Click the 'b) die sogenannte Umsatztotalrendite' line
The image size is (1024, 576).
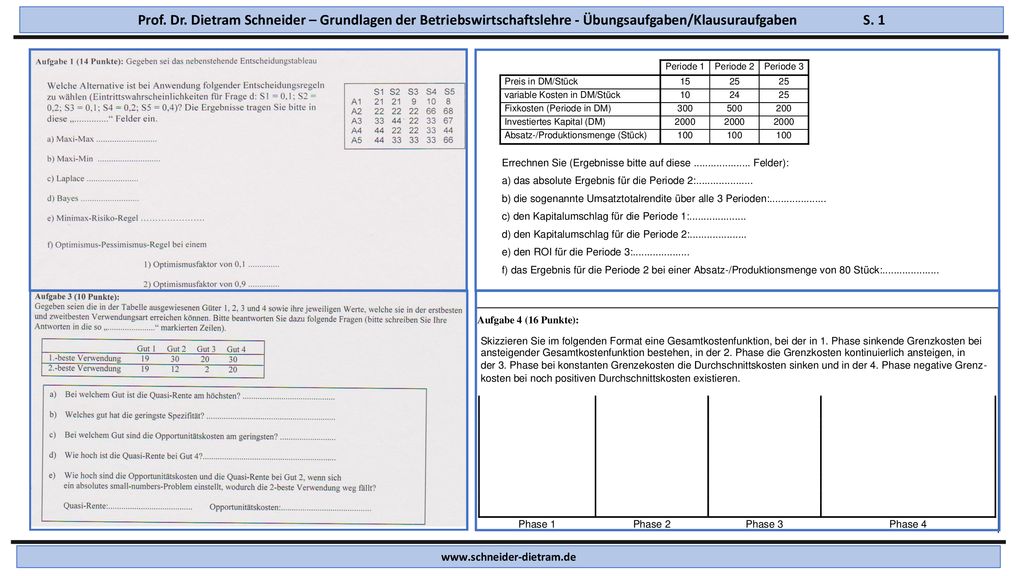click(664, 199)
